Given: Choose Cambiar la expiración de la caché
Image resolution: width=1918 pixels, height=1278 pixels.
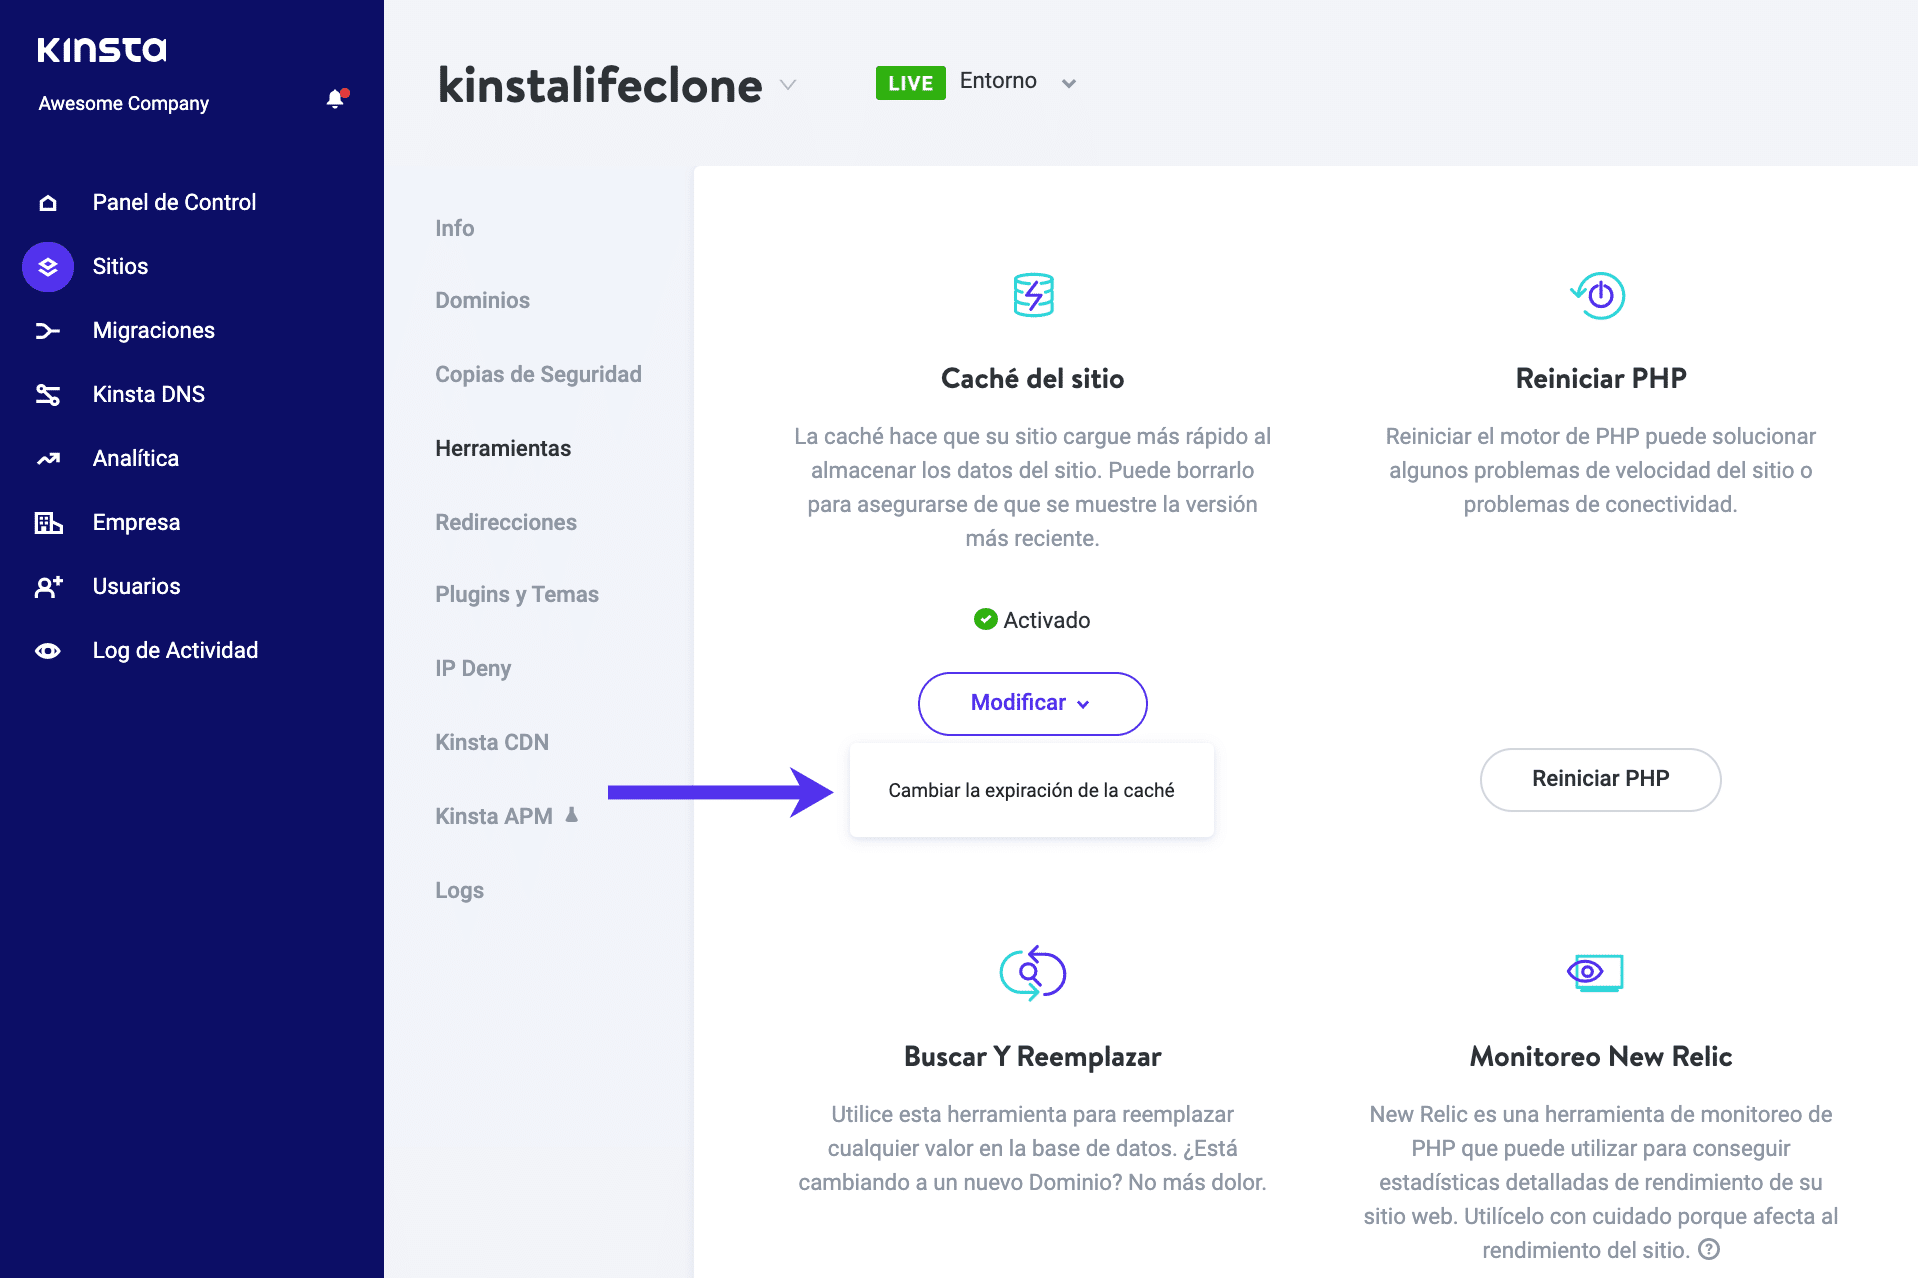Looking at the screenshot, I should click(x=1031, y=790).
